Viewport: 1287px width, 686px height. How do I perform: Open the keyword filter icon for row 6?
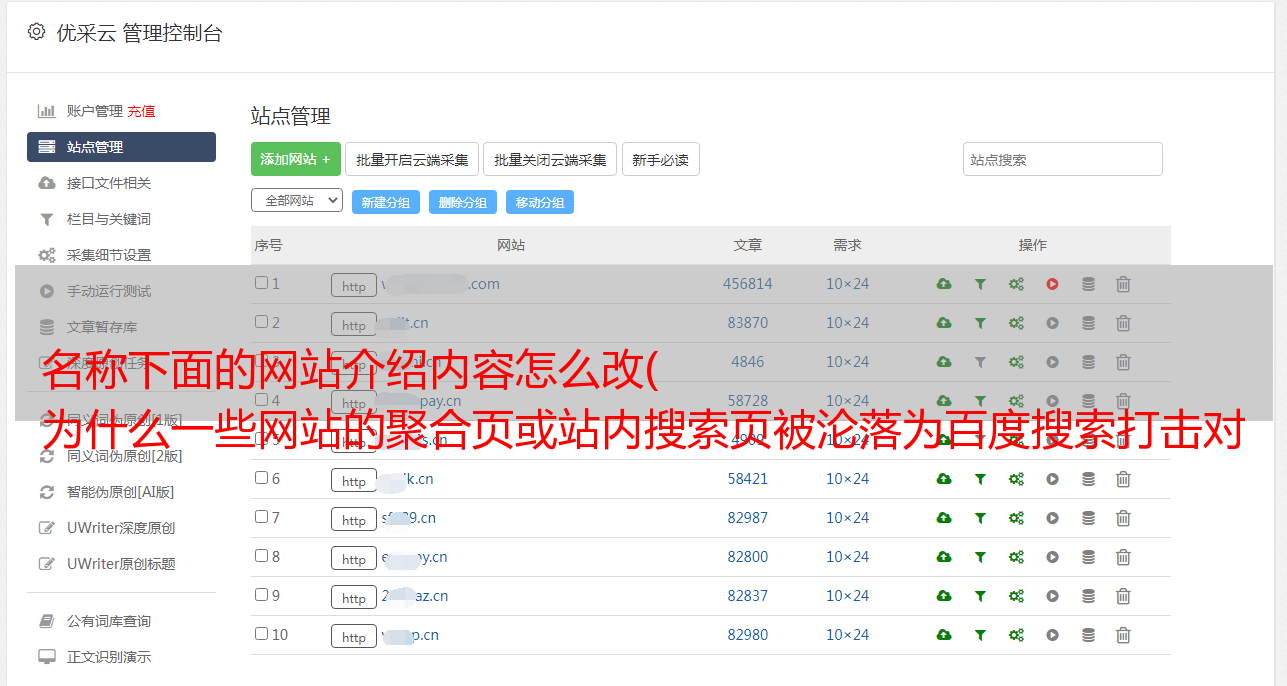click(980, 479)
